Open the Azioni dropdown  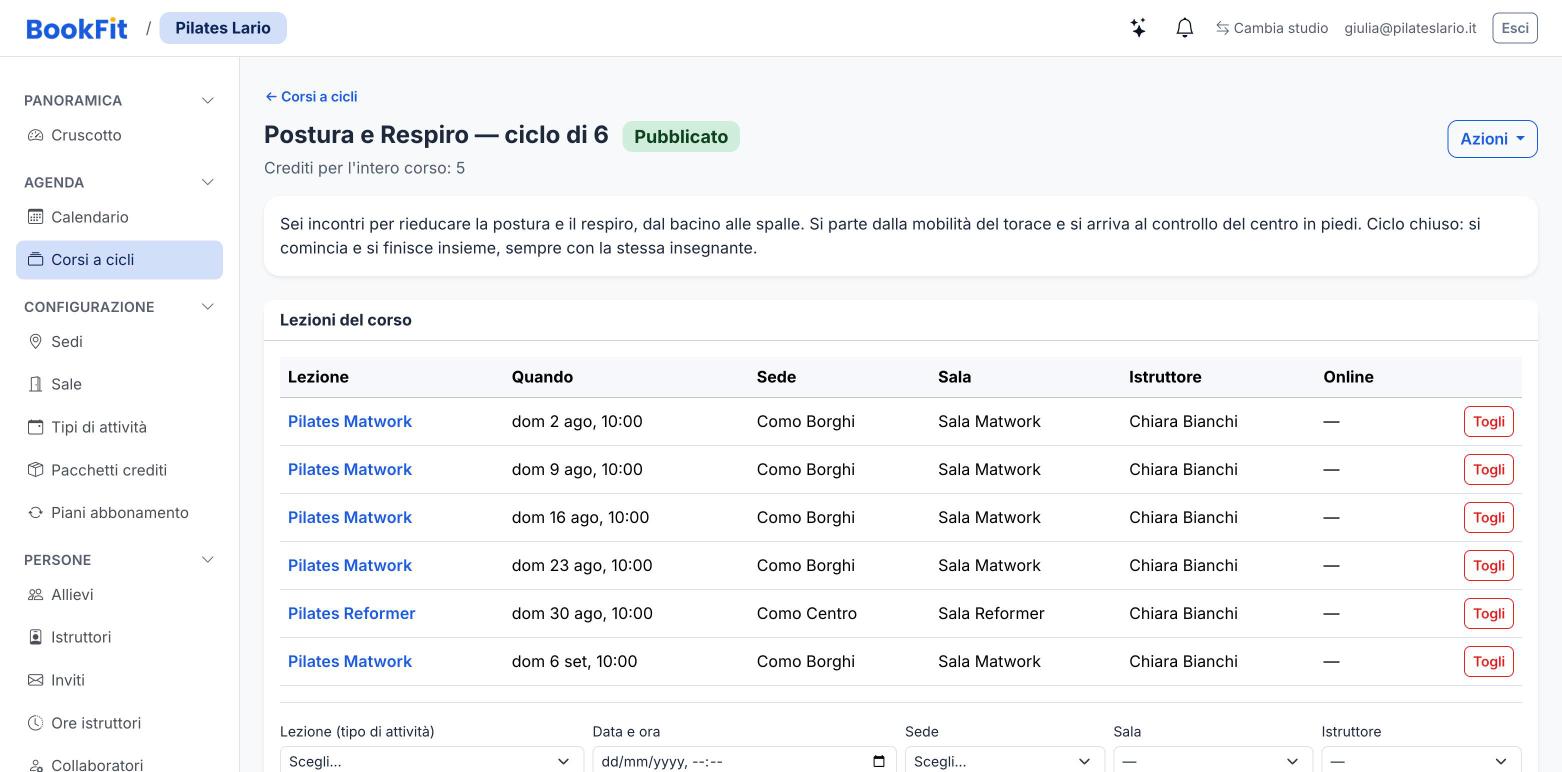point(1492,139)
